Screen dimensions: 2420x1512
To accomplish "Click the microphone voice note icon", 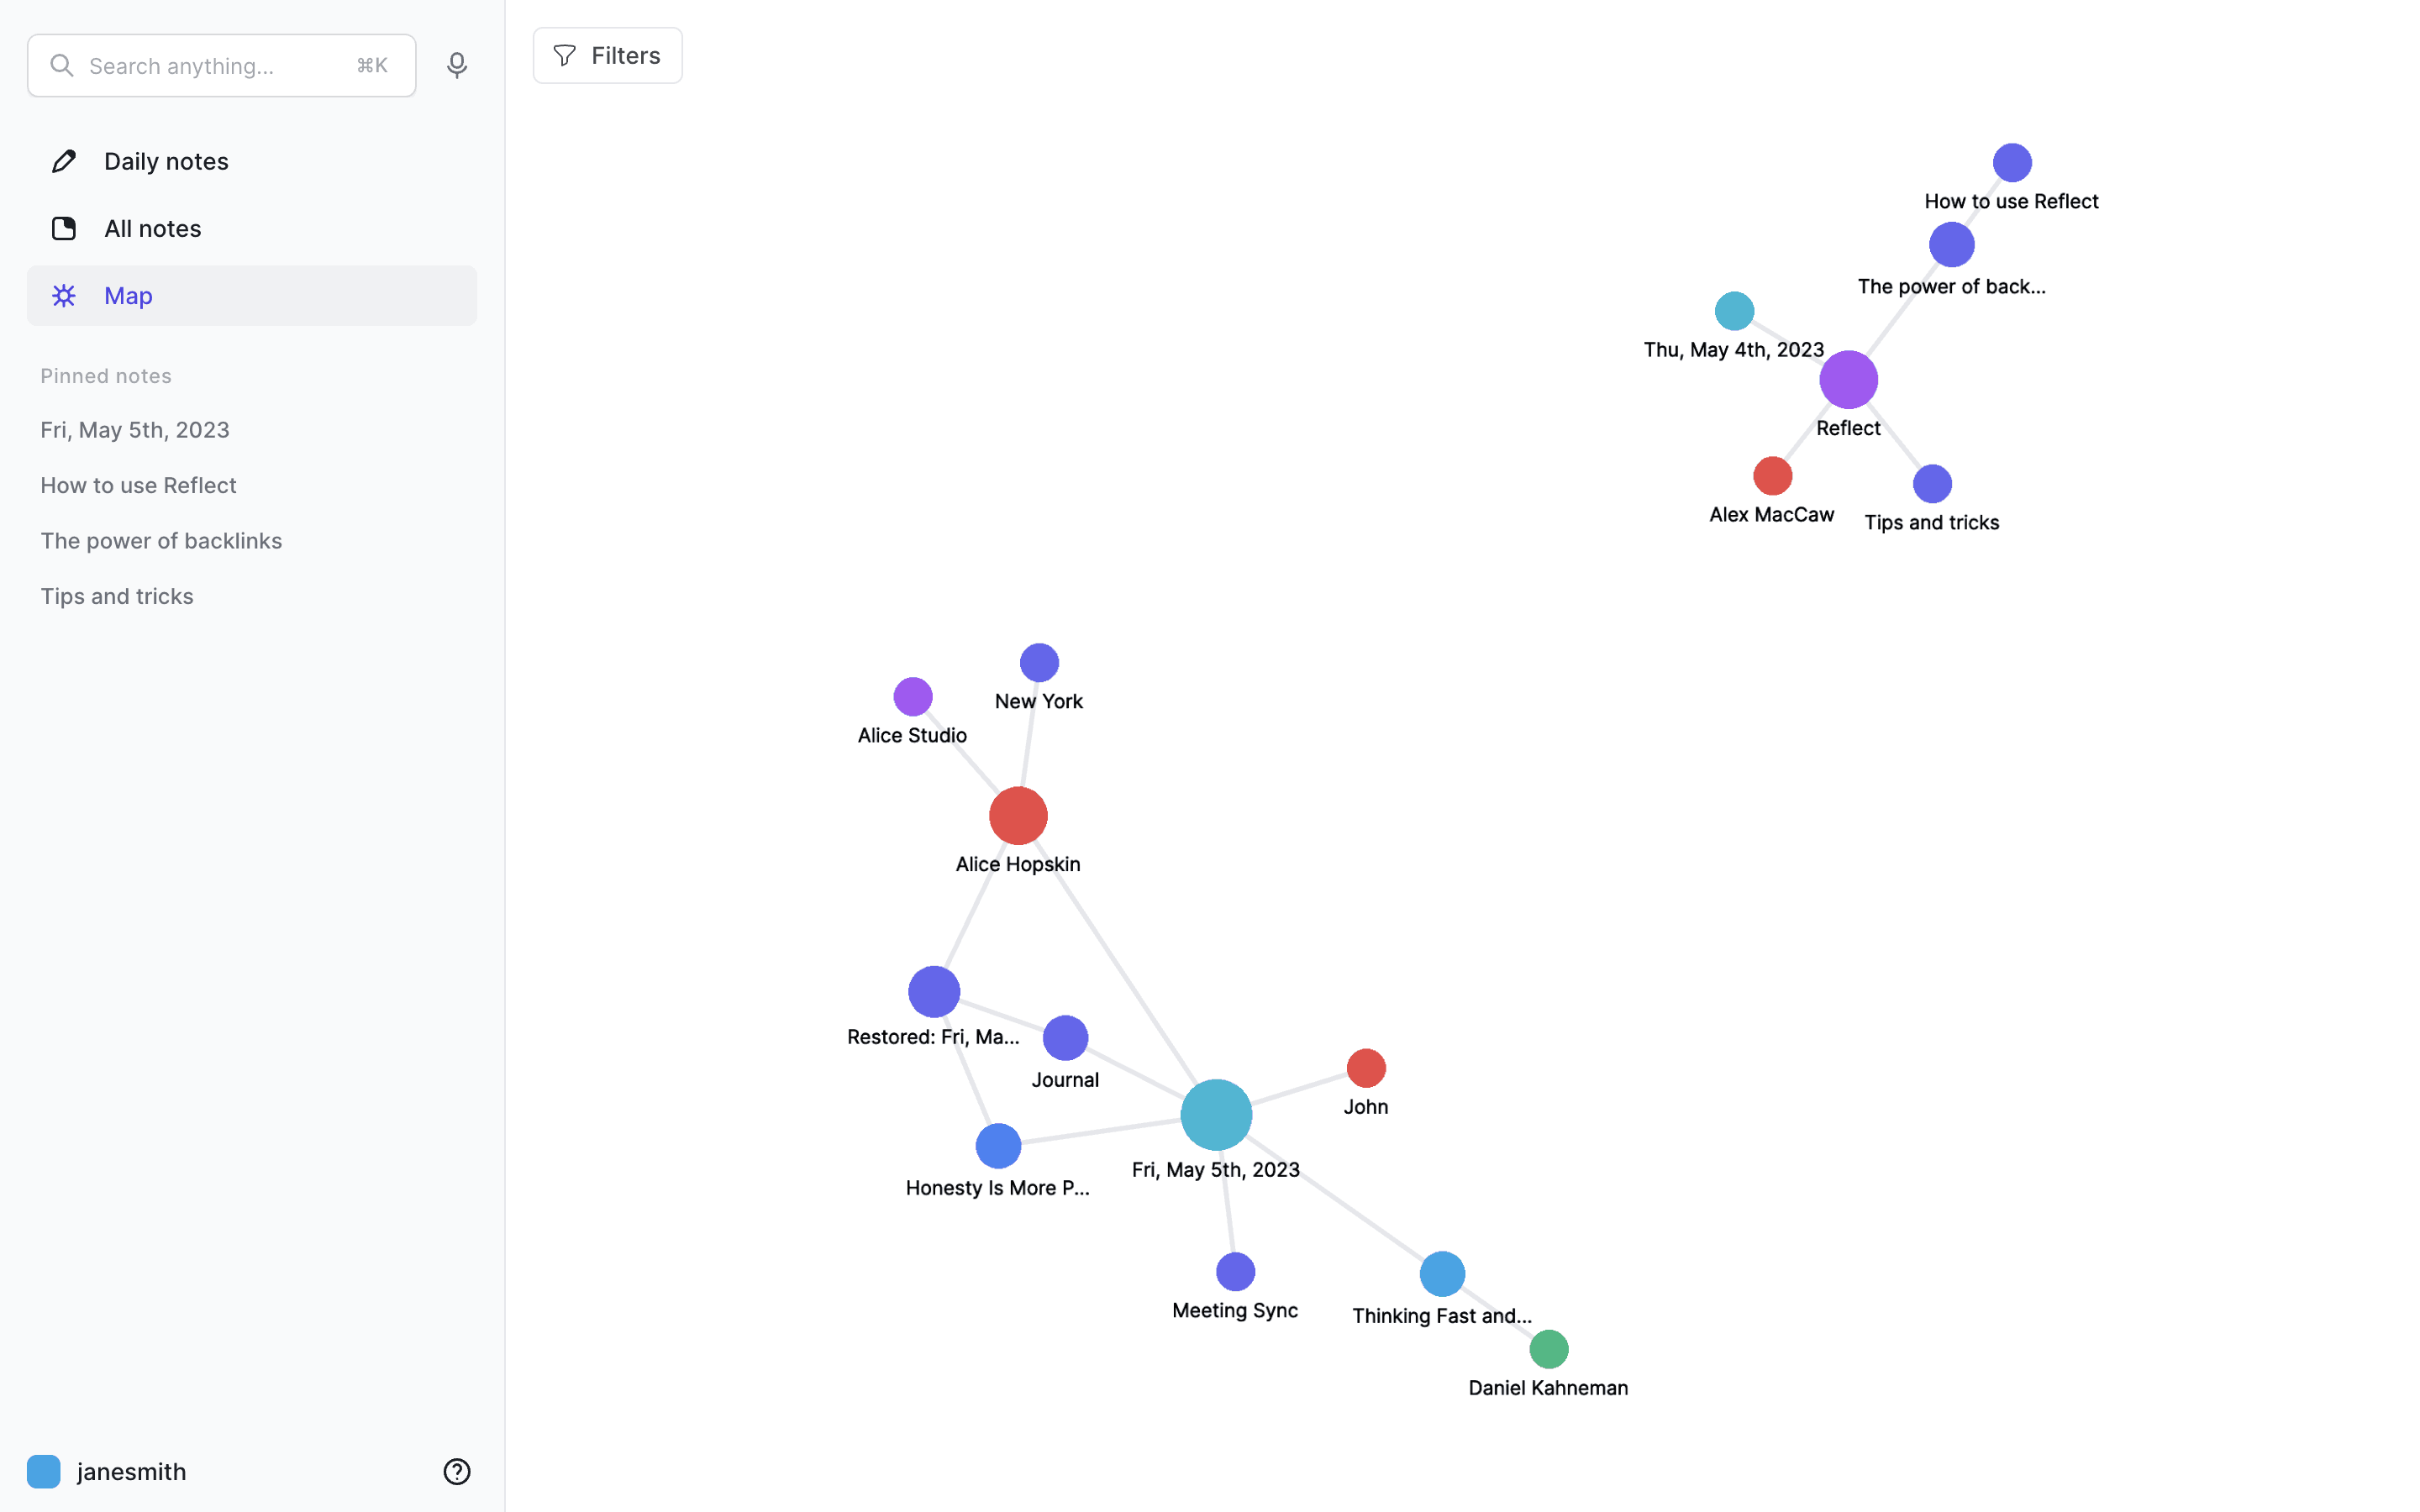I will 457,66.
